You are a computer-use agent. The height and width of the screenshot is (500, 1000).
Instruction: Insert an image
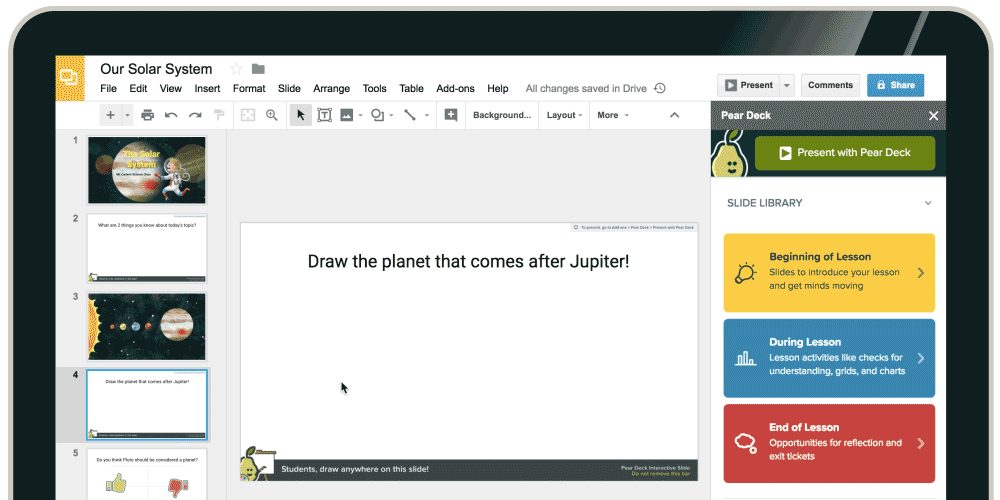coord(346,115)
